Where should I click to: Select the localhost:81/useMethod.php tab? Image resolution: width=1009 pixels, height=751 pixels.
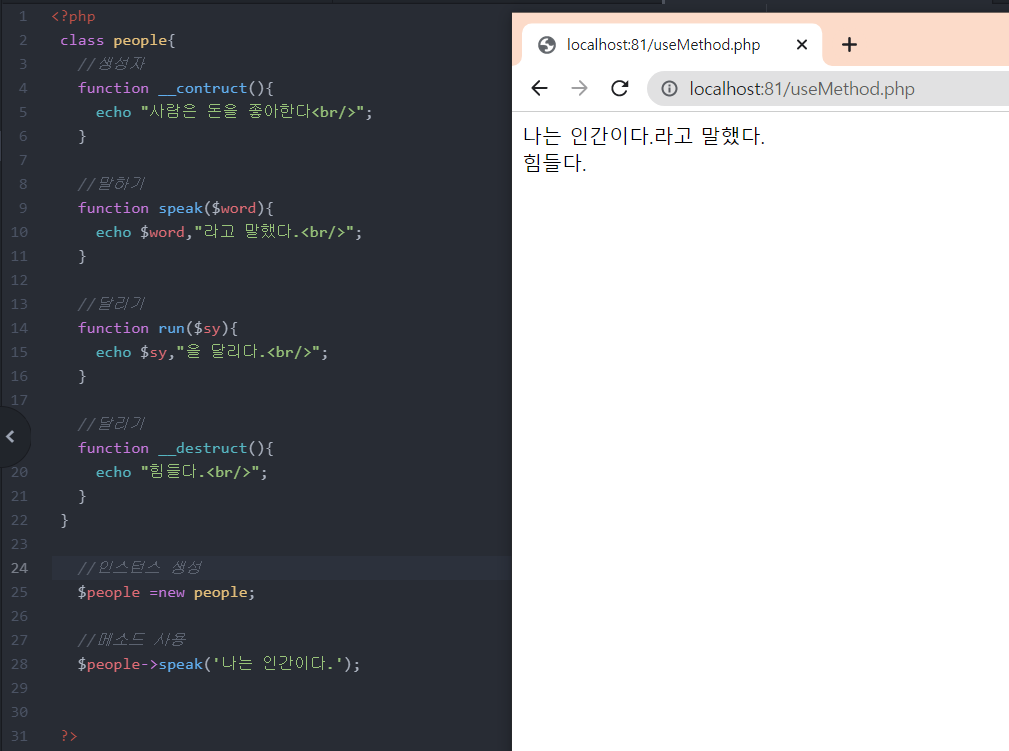[x=672, y=45]
